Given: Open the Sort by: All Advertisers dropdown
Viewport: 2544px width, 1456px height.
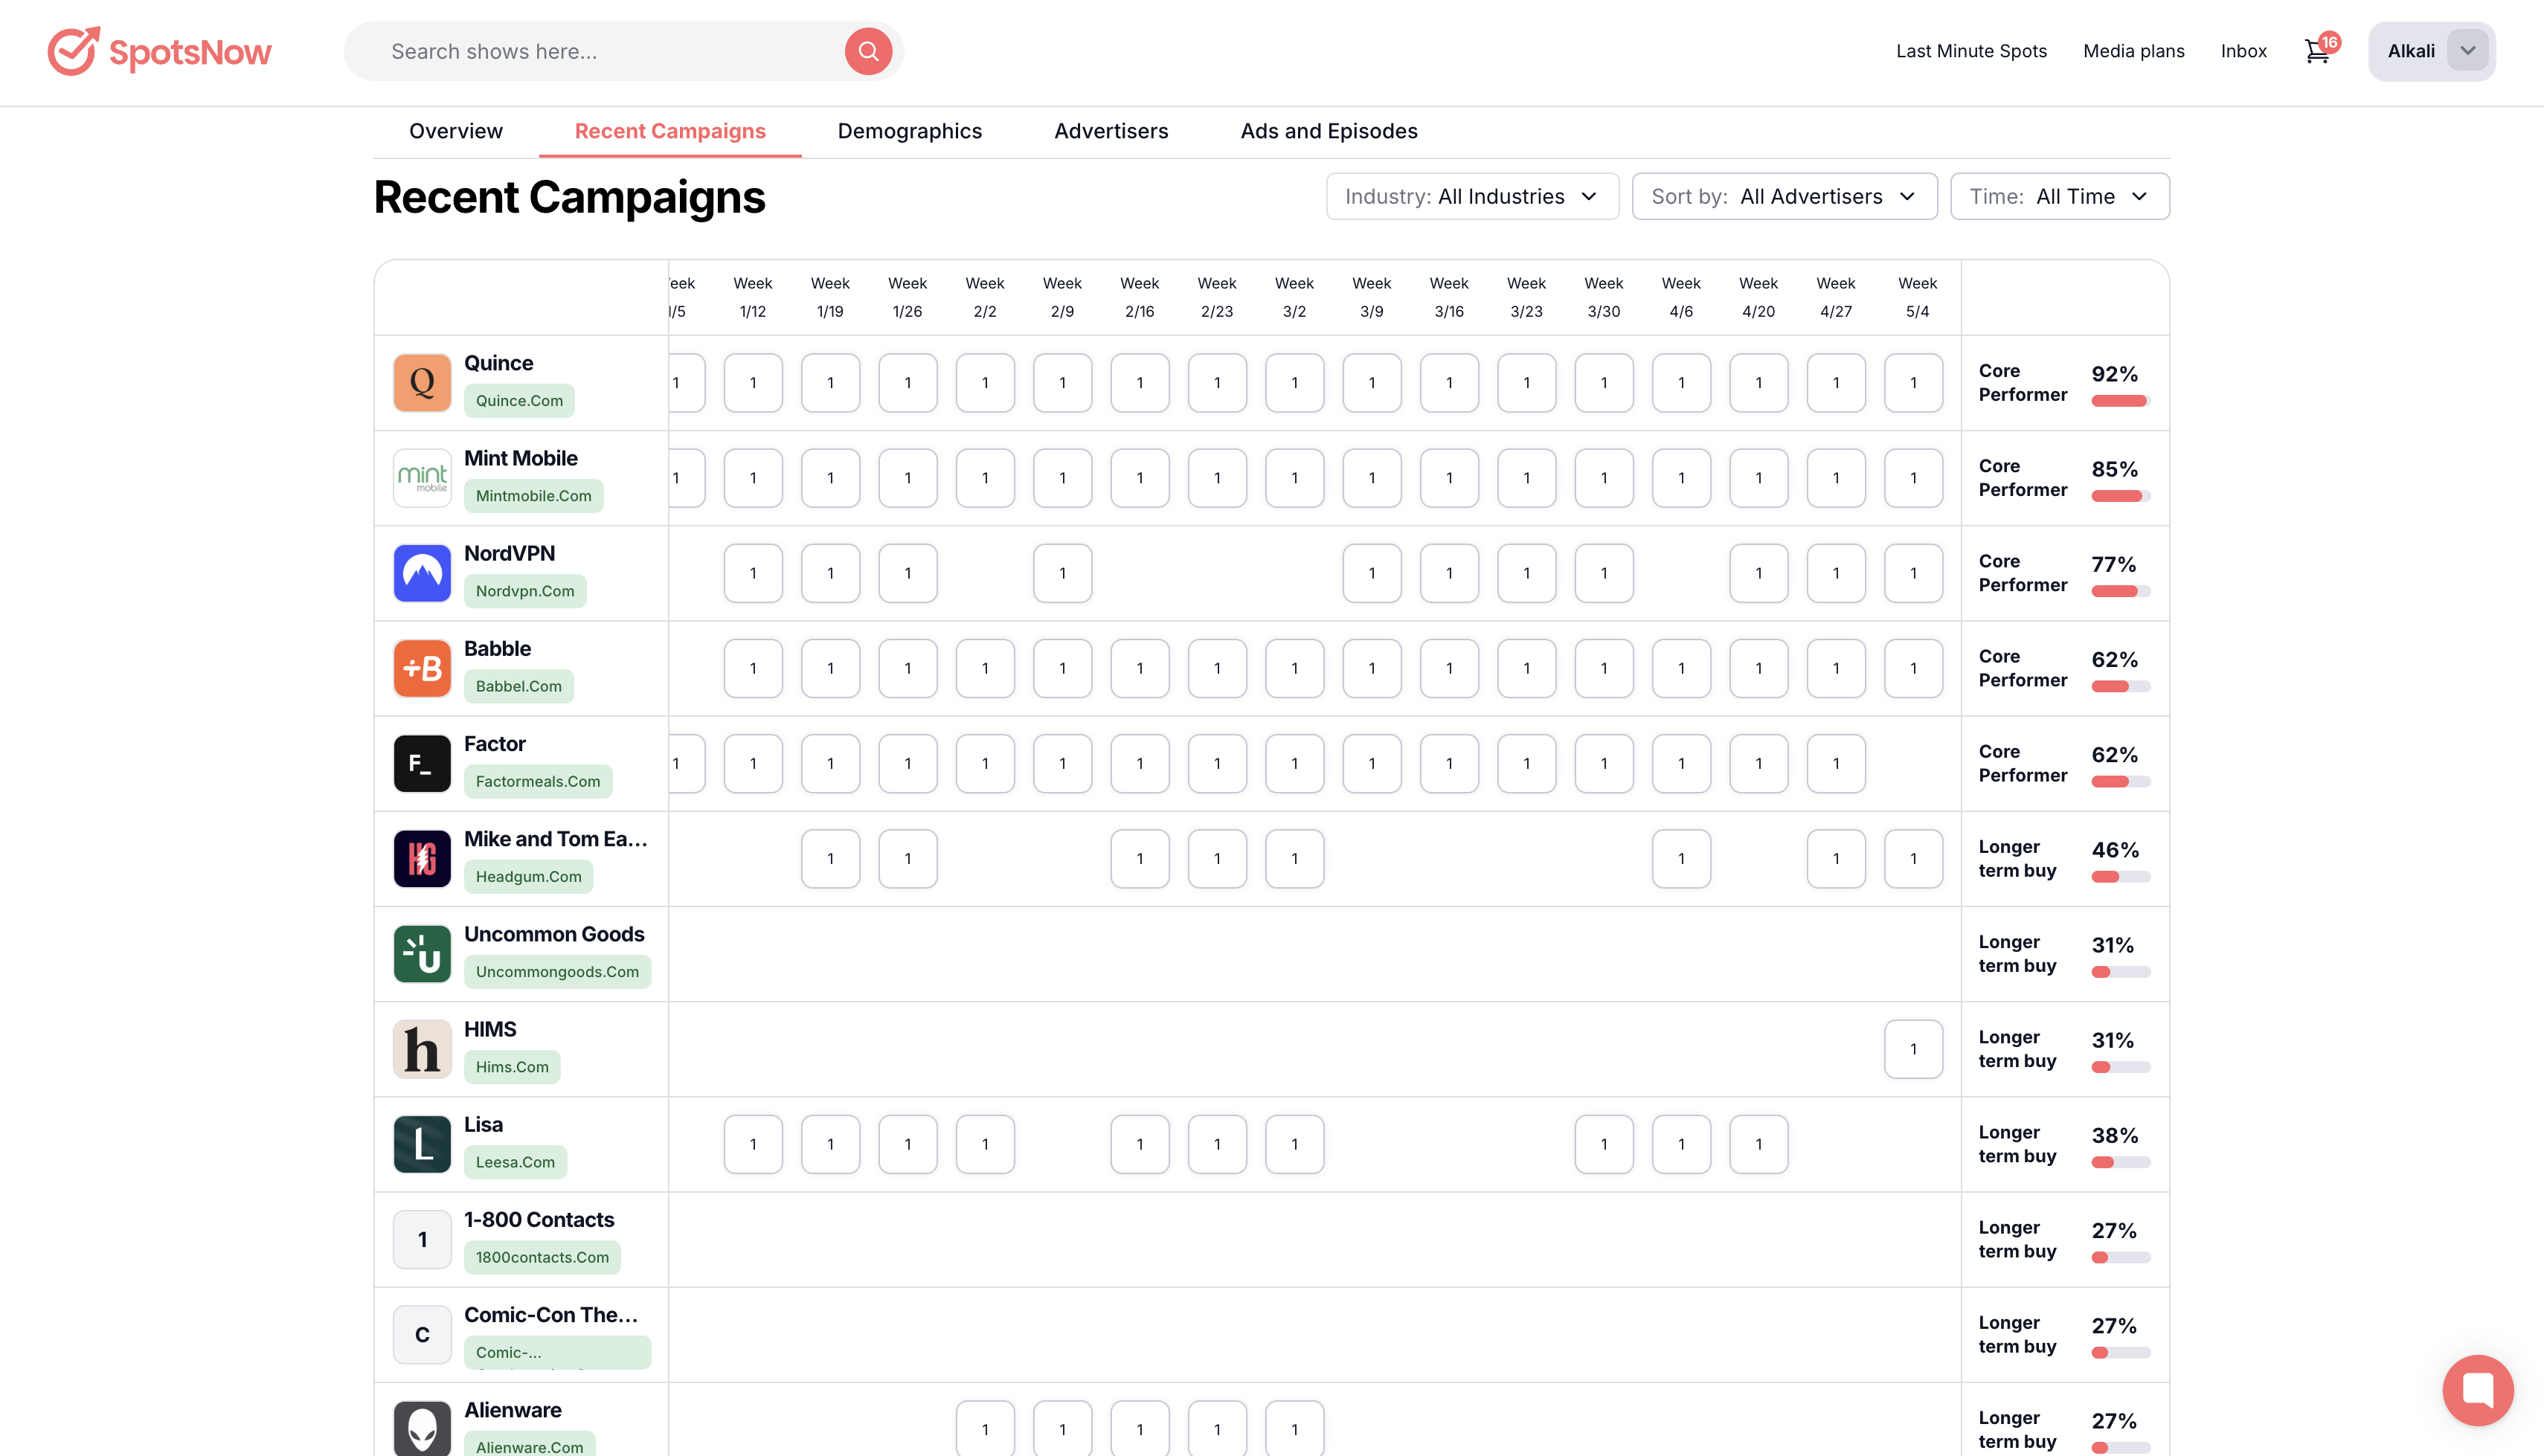Looking at the screenshot, I should coord(1784,196).
